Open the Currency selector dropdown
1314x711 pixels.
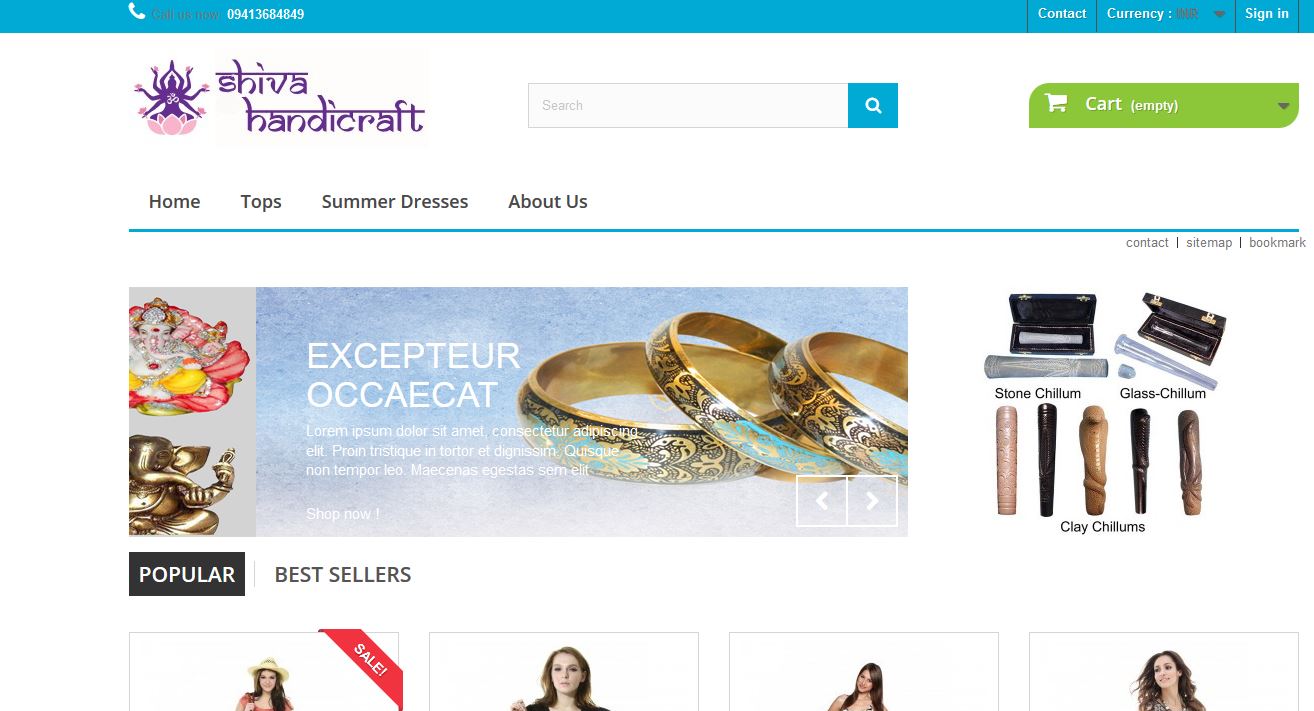click(x=1166, y=14)
